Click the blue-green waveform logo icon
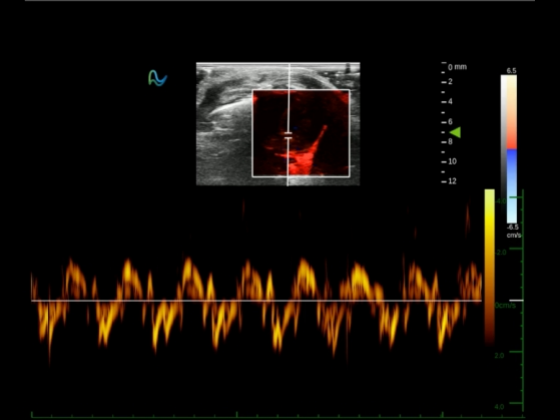 (158, 78)
